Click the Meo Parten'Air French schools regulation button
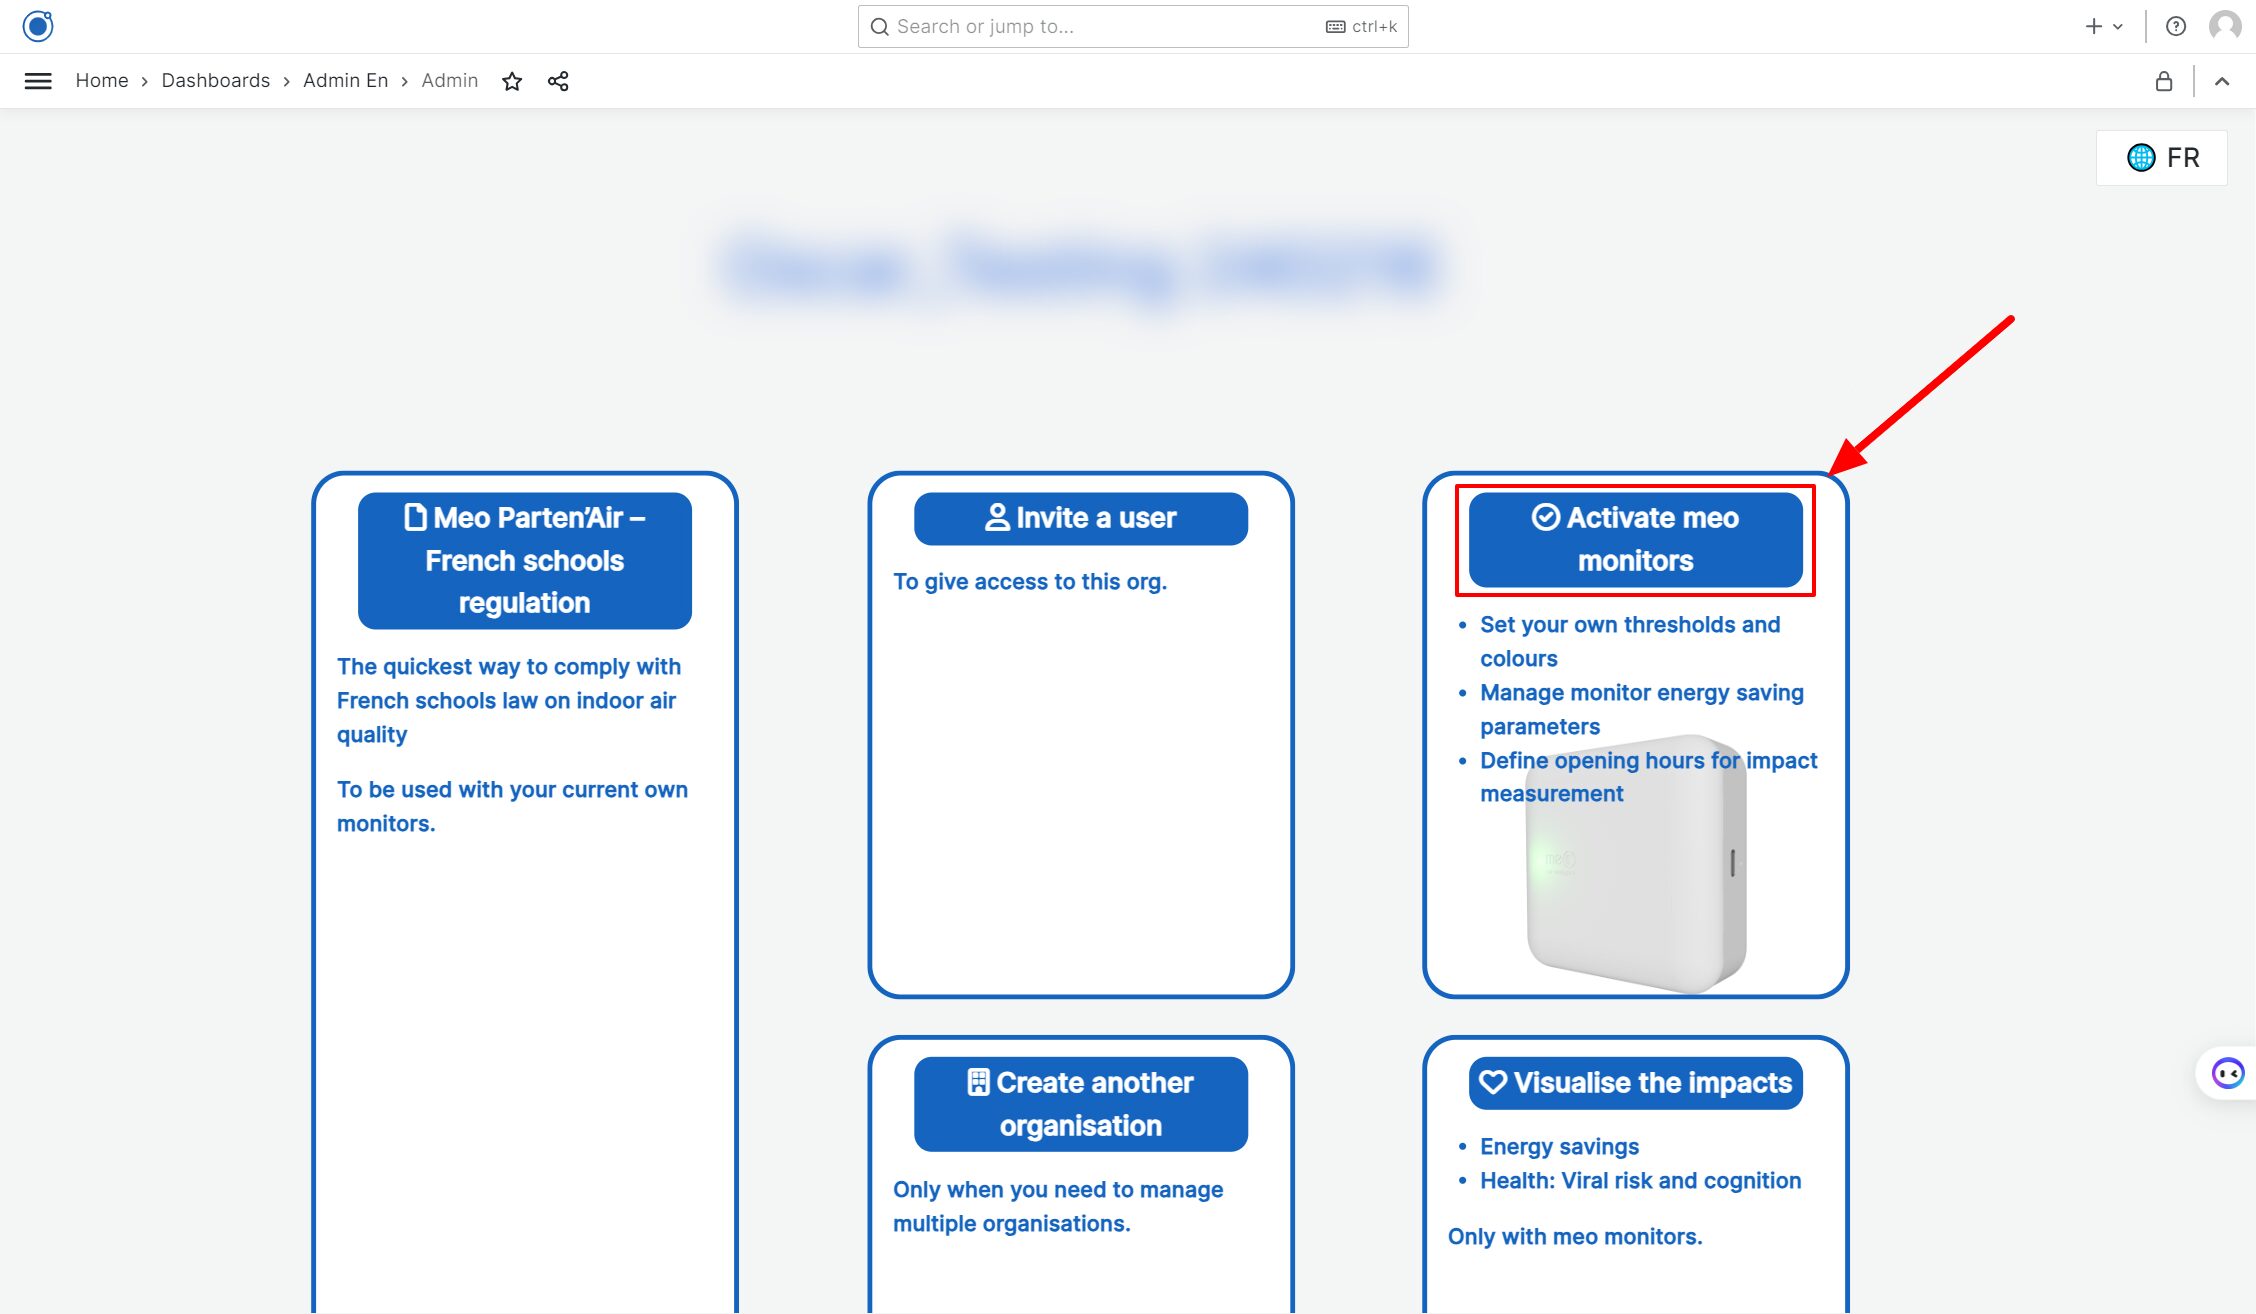 [522, 560]
